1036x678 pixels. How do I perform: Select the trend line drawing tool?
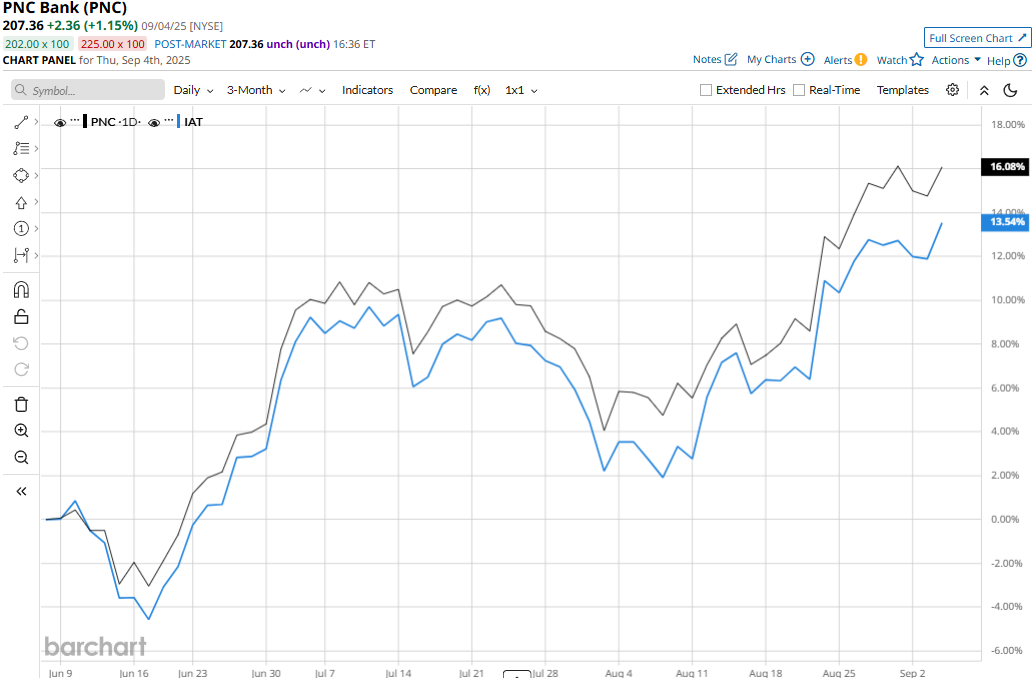[21, 122]
